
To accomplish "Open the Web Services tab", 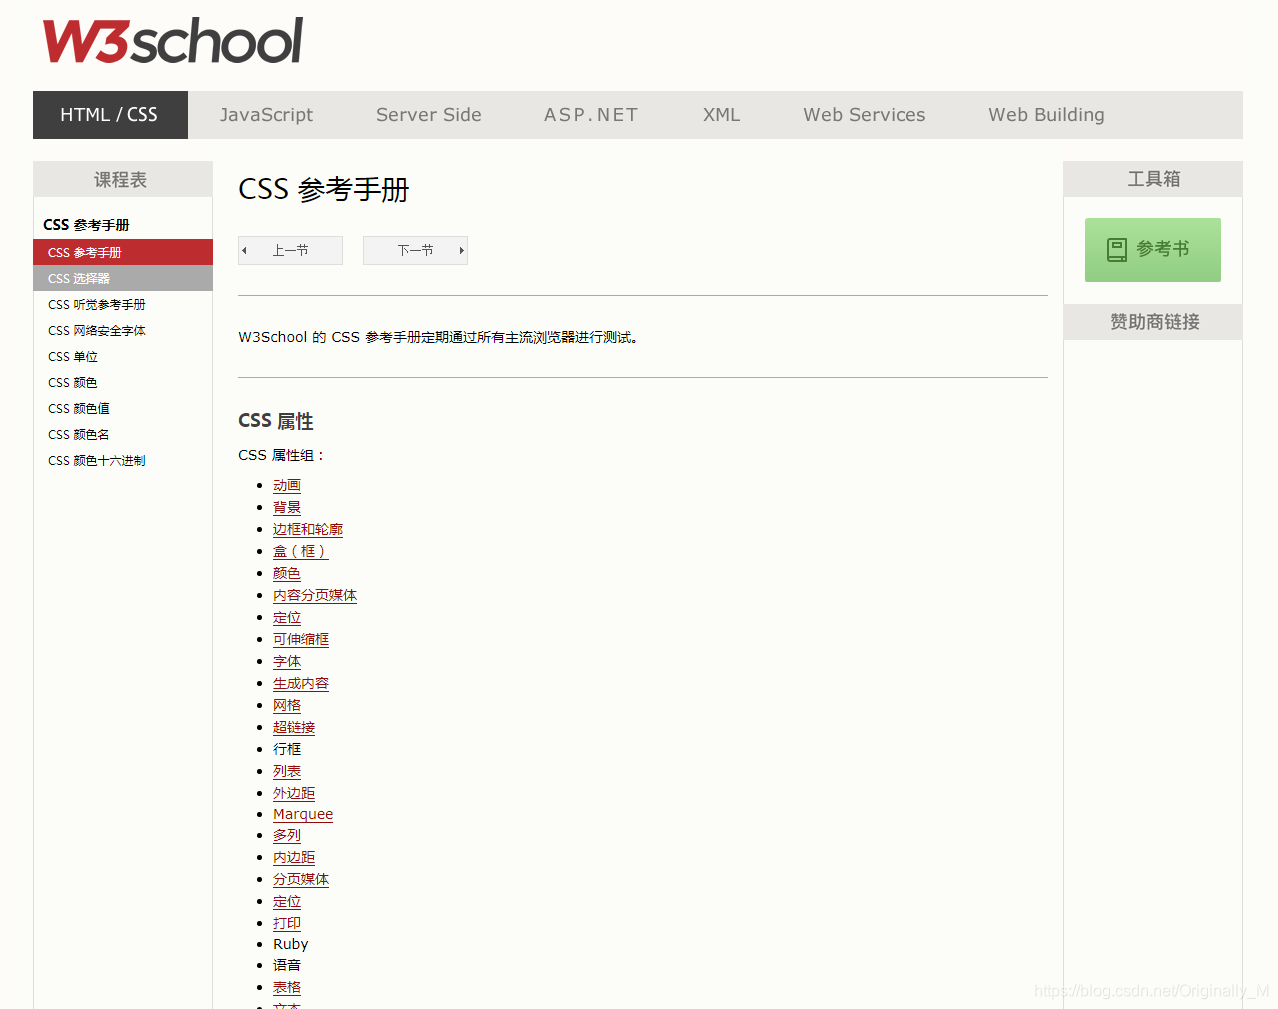I will pos(864,115).
